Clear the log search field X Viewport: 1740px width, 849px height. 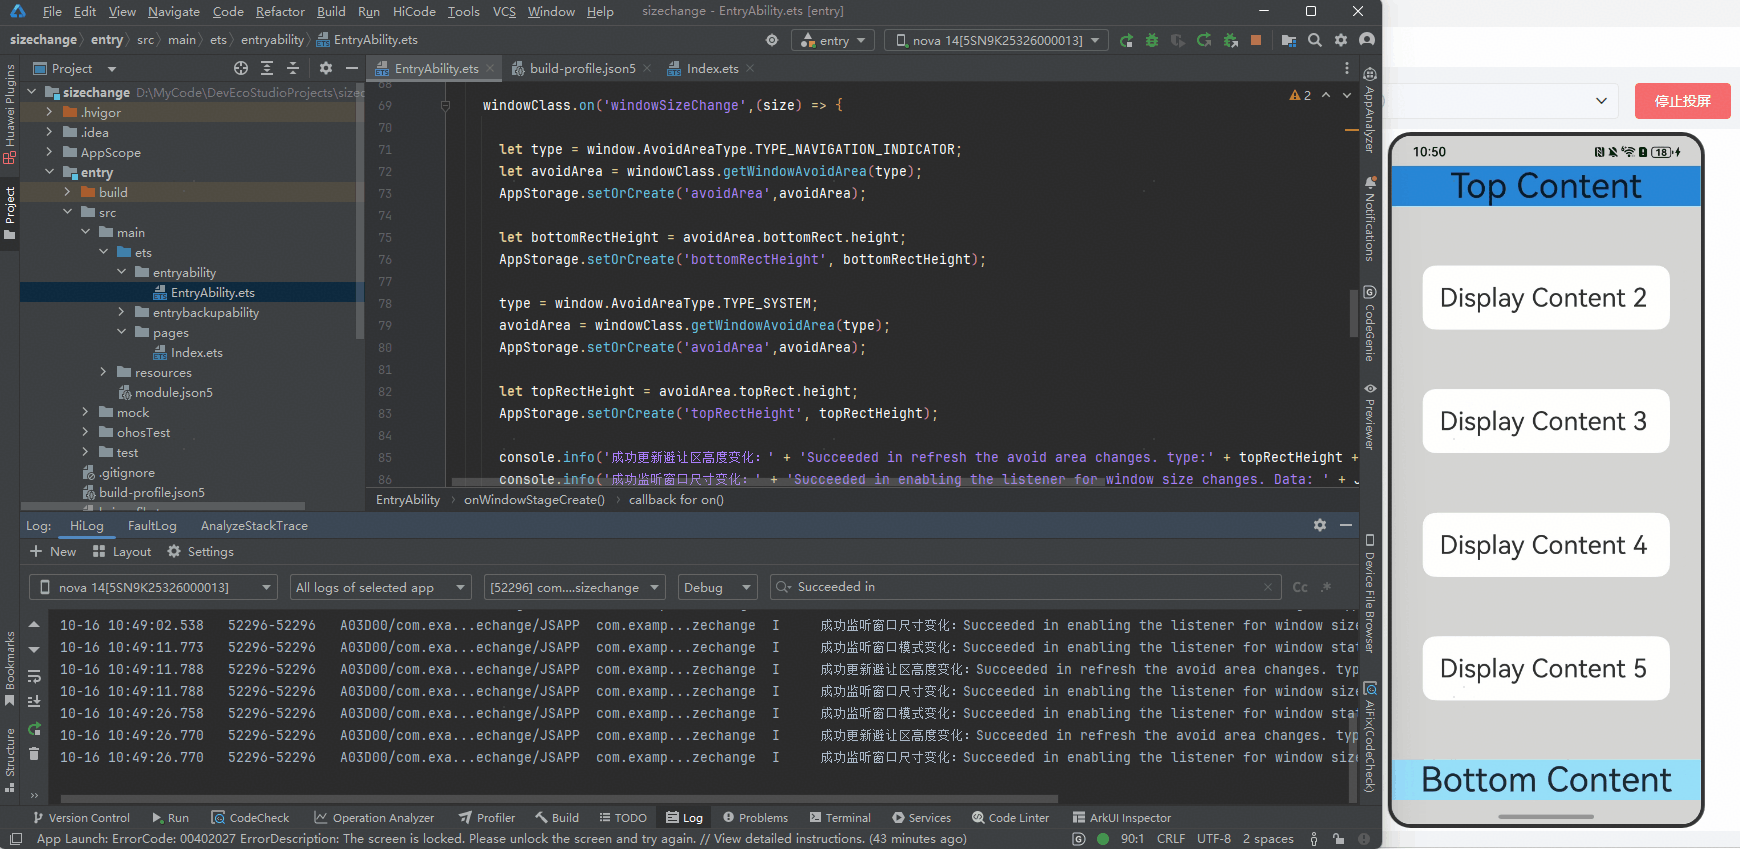click(1268, 587)
